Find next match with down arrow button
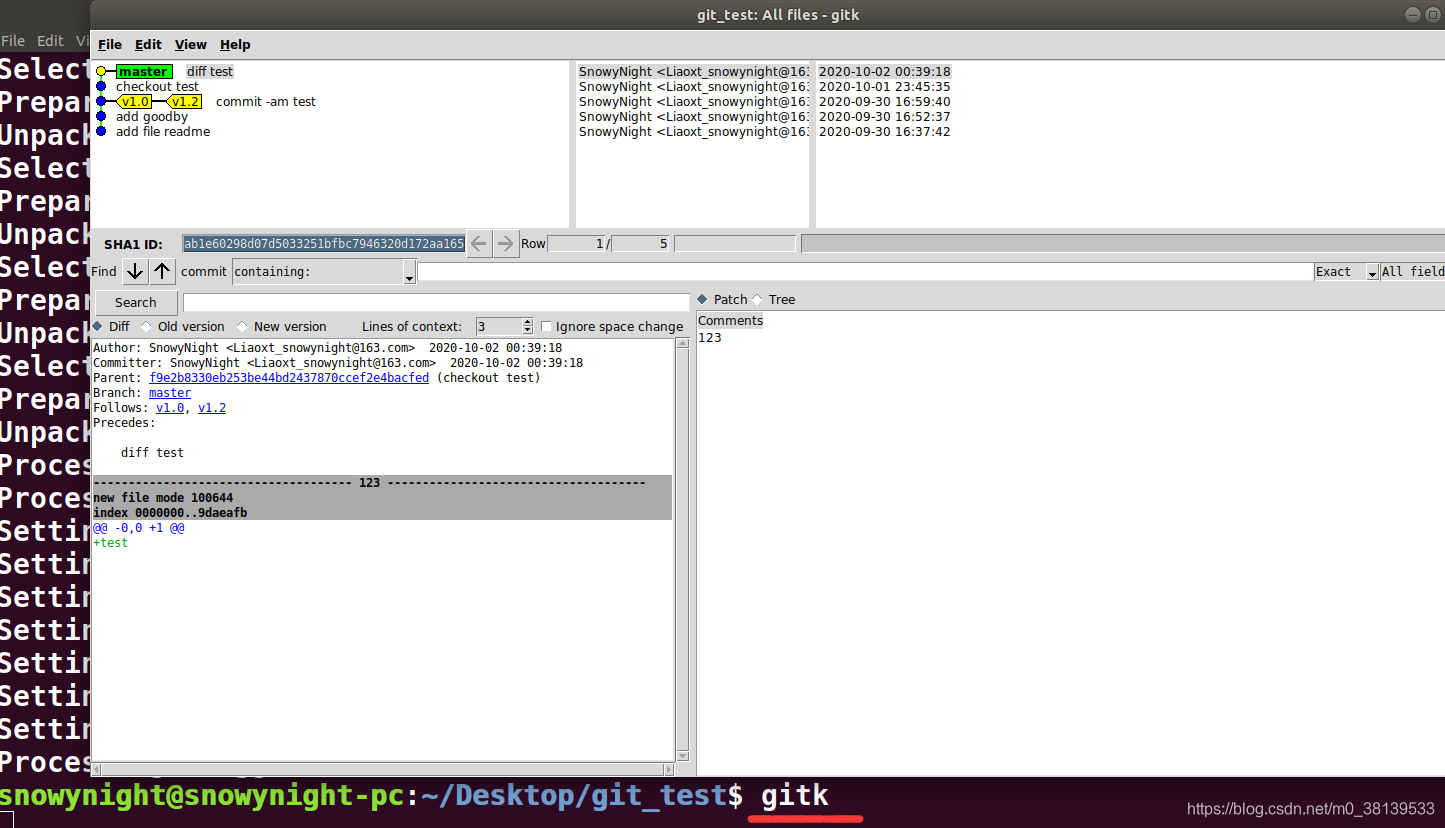The width and height of the screenshot is (1445, 828). point(135,271)
